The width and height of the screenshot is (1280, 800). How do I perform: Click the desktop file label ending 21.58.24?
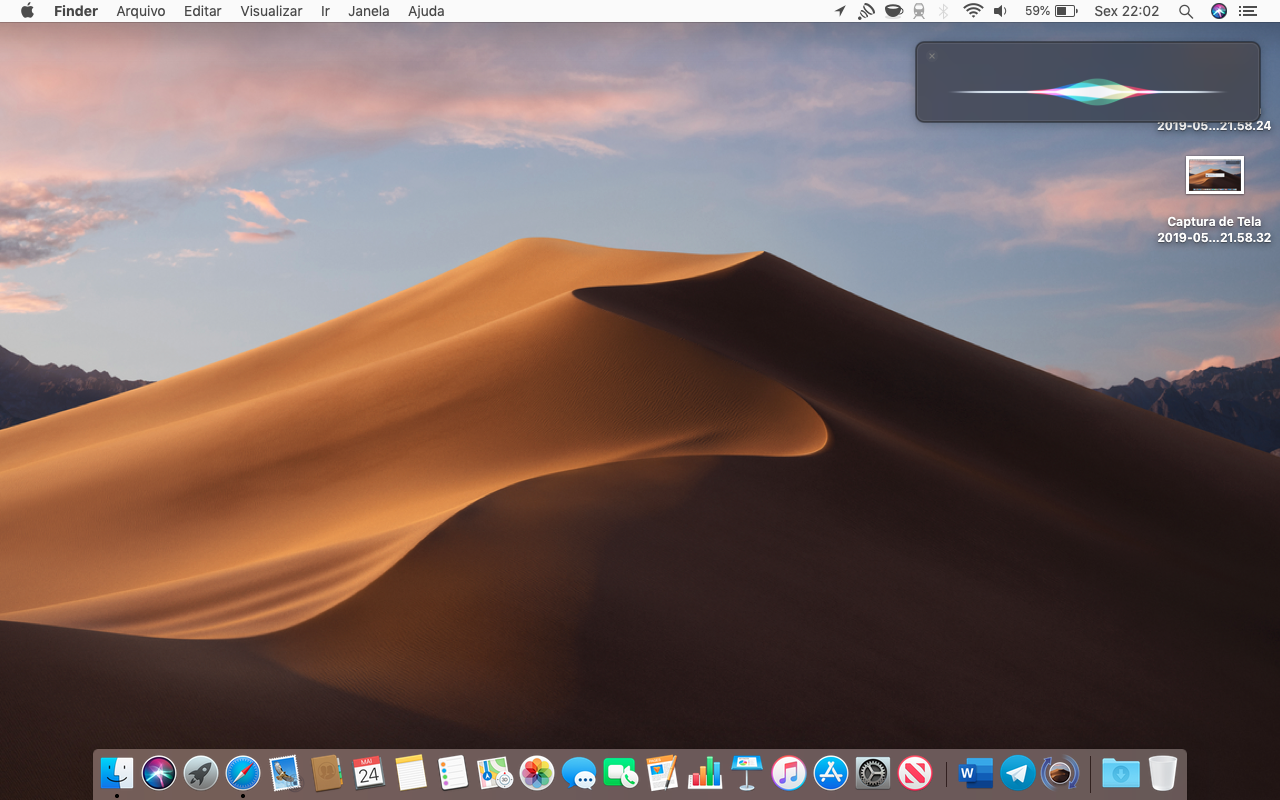[1214, 126]
